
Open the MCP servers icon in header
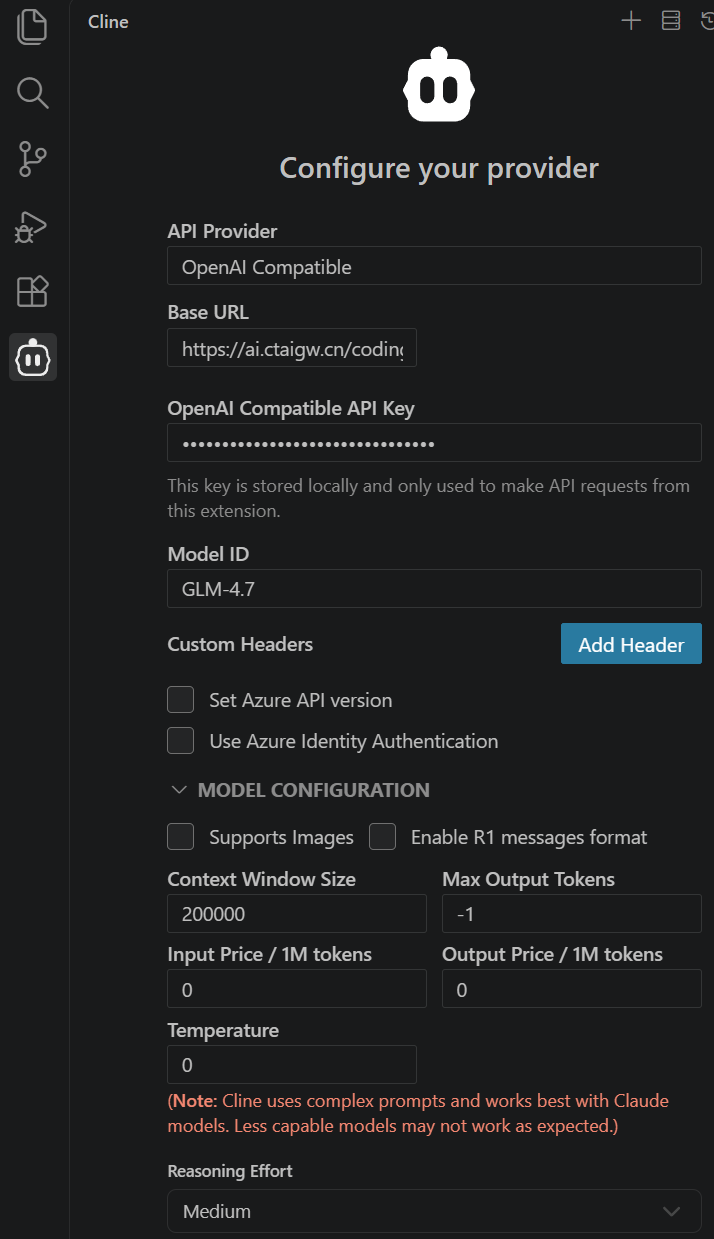coord(671,21)
